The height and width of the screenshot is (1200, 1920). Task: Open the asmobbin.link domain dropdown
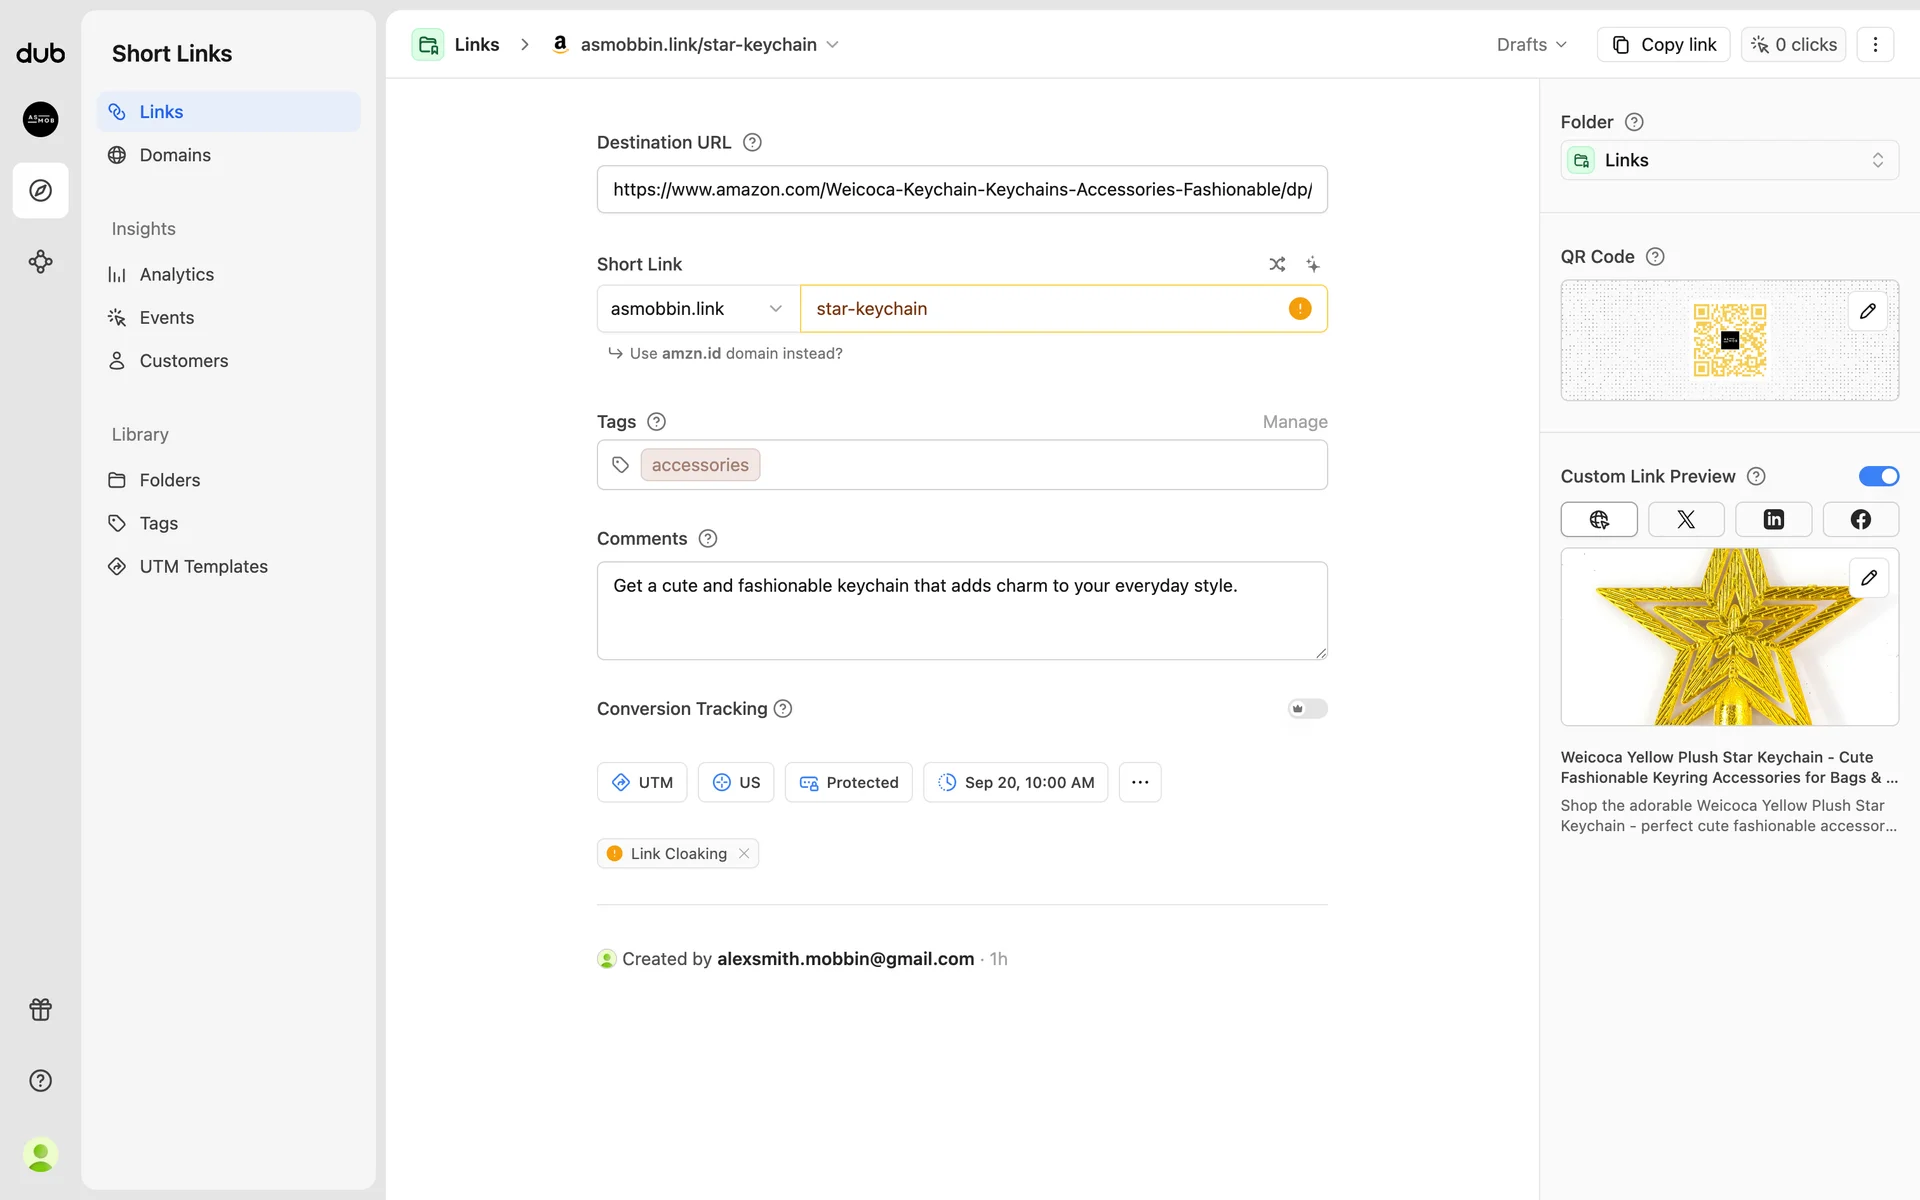pyautogui.click(x=697, y=309)
